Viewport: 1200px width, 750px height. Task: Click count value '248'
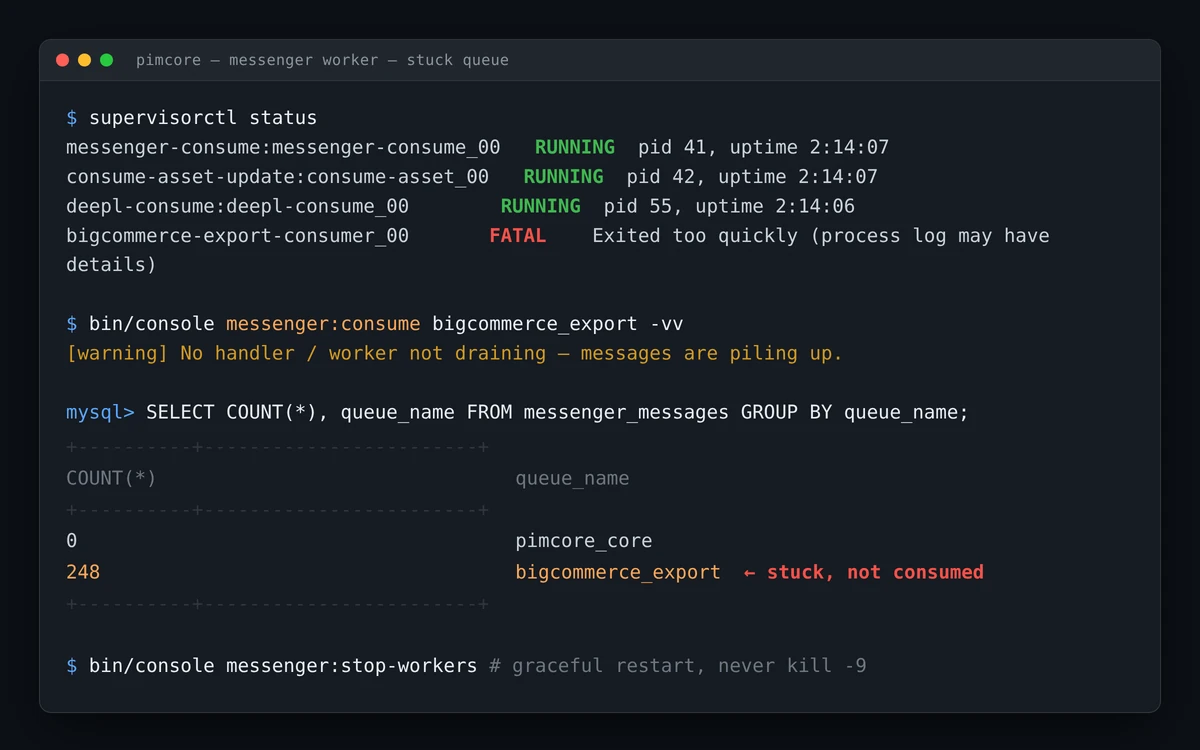83,572
